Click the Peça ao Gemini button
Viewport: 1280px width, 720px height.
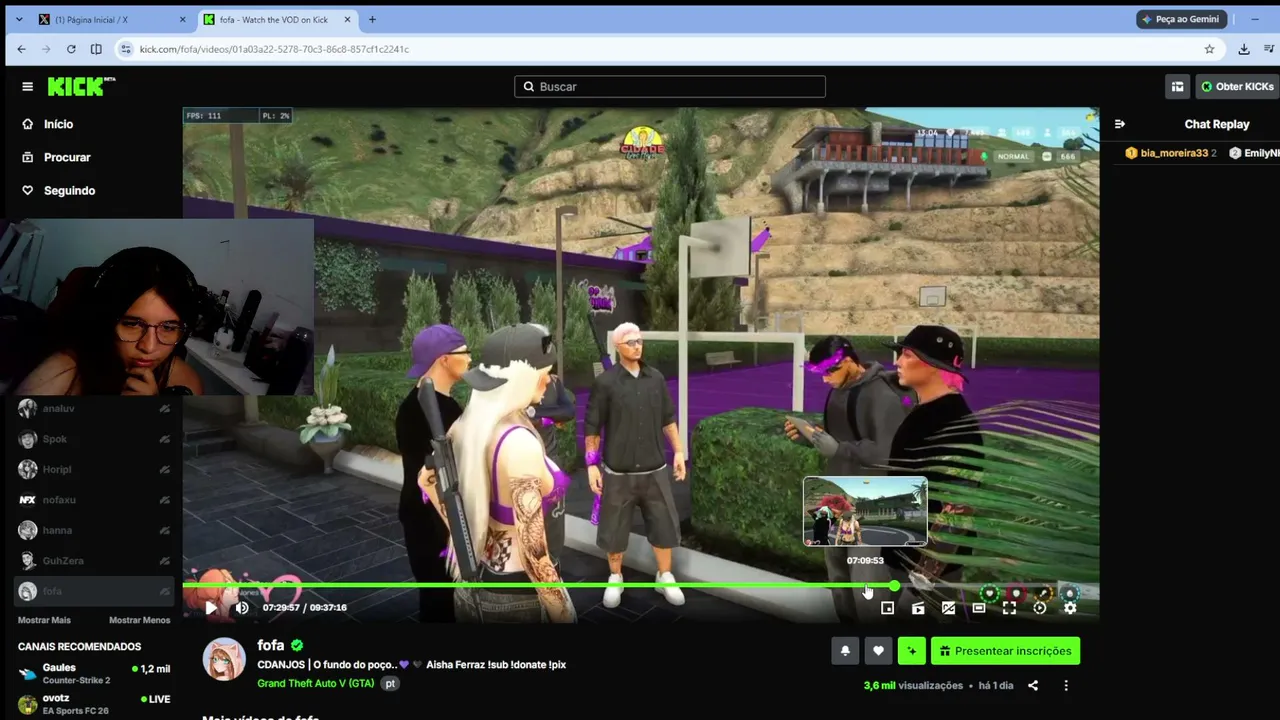click(1182, 19)
